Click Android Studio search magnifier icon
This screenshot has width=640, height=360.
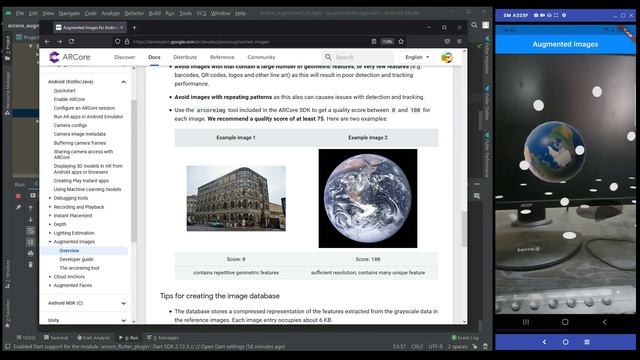pos(474,25)
